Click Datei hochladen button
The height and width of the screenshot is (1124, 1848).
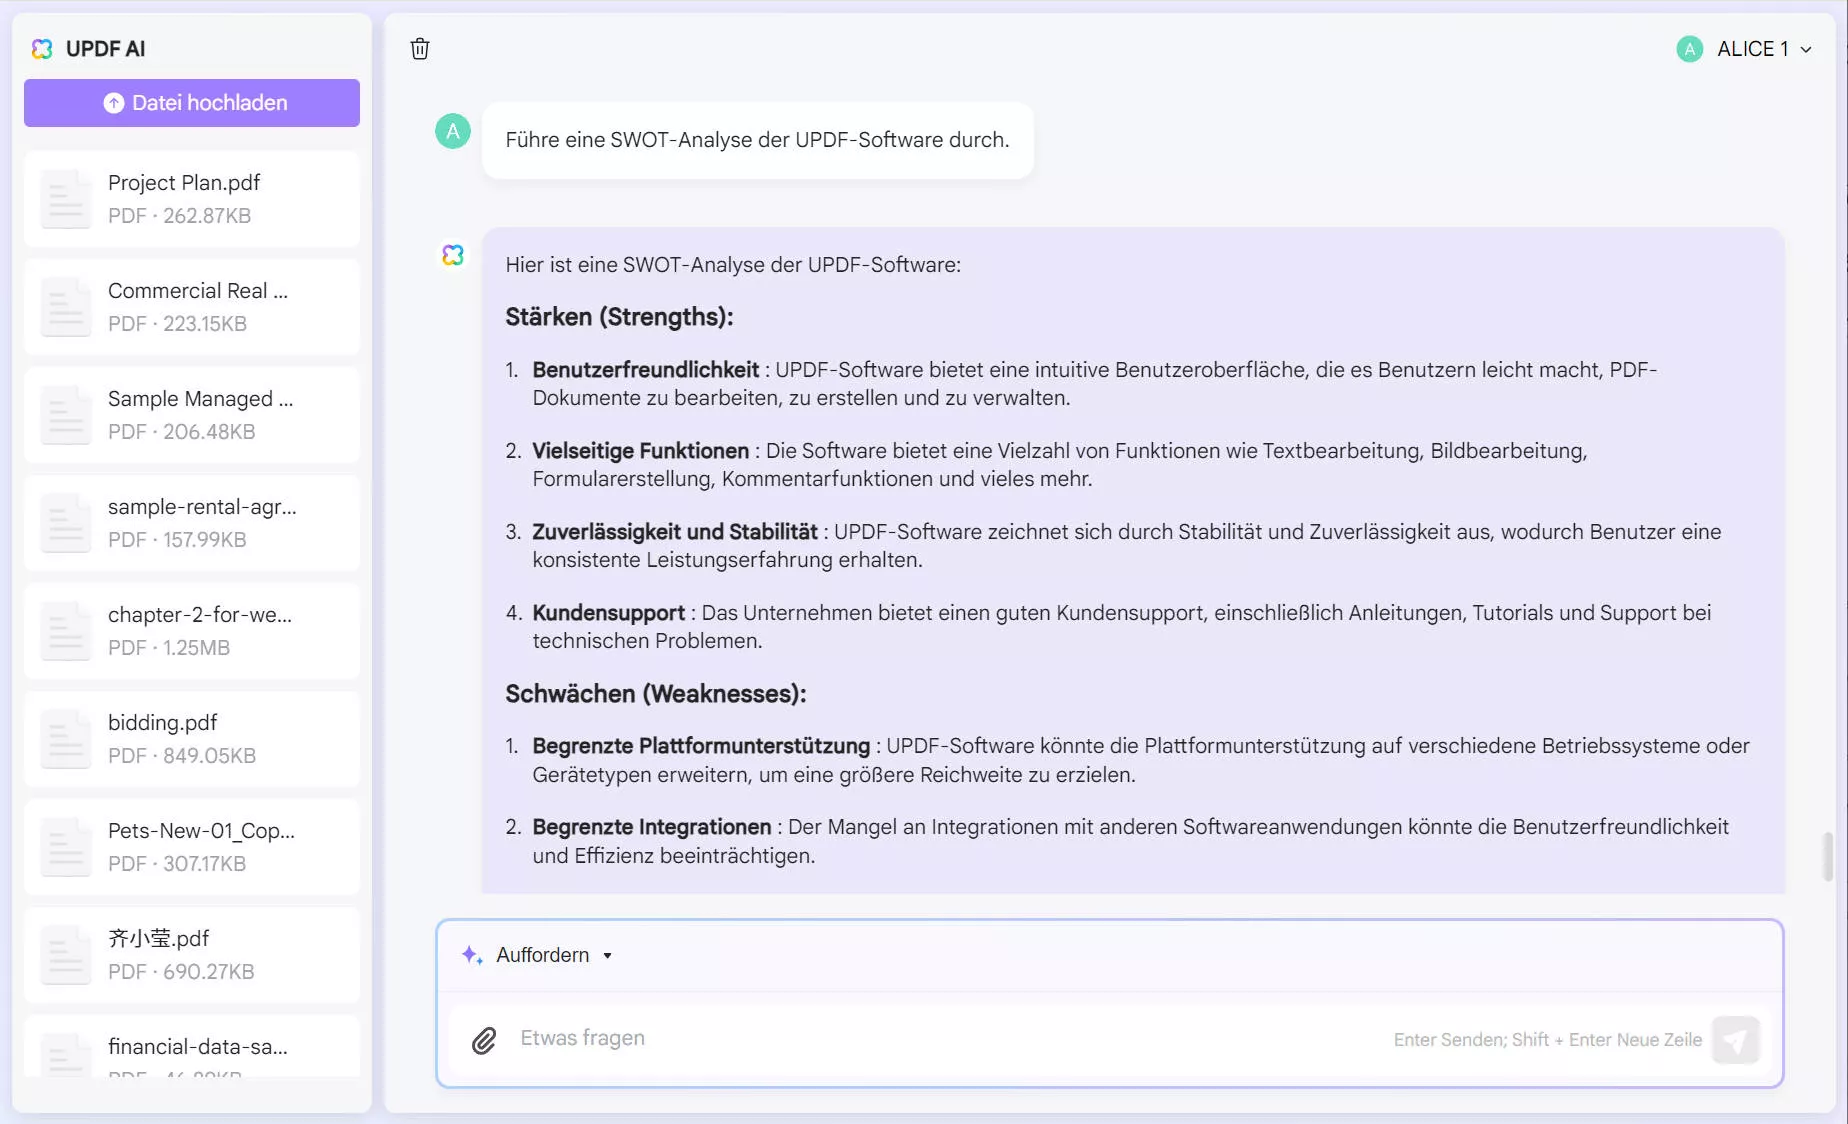[191, 102]
